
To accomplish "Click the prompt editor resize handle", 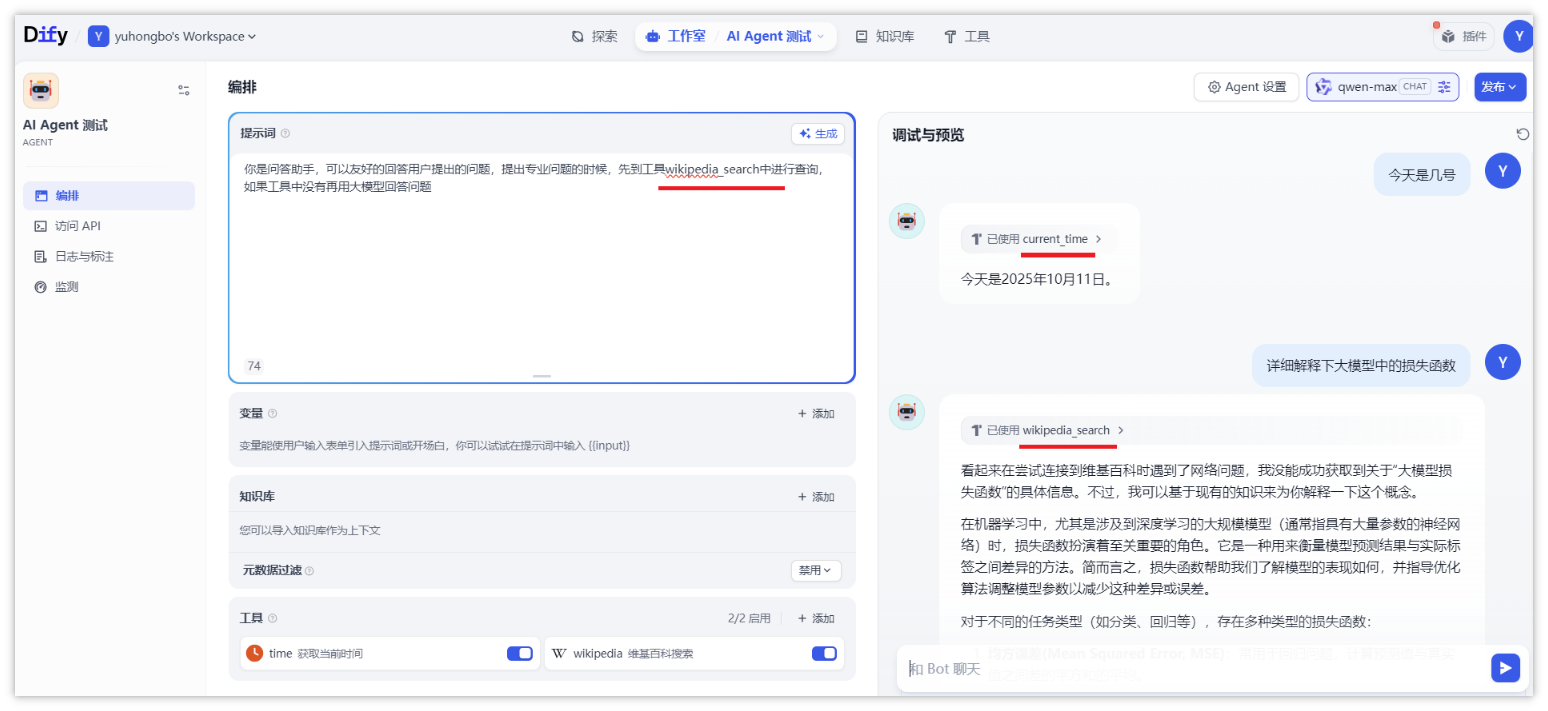I will 541,376.
